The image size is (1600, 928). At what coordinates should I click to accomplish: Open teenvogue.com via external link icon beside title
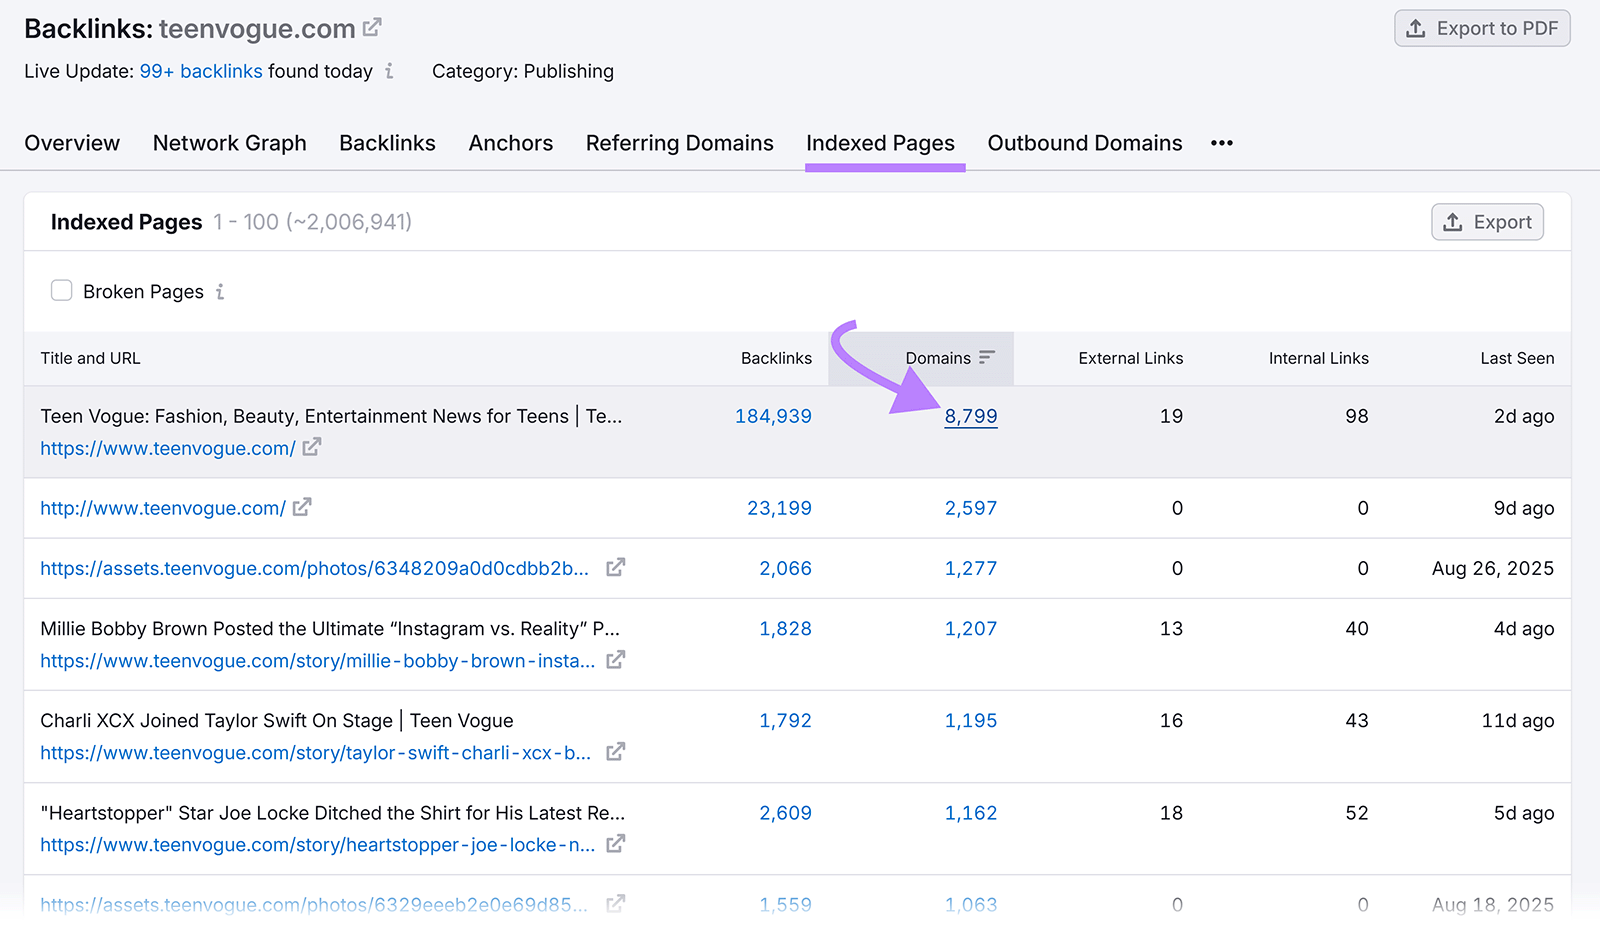372,27
